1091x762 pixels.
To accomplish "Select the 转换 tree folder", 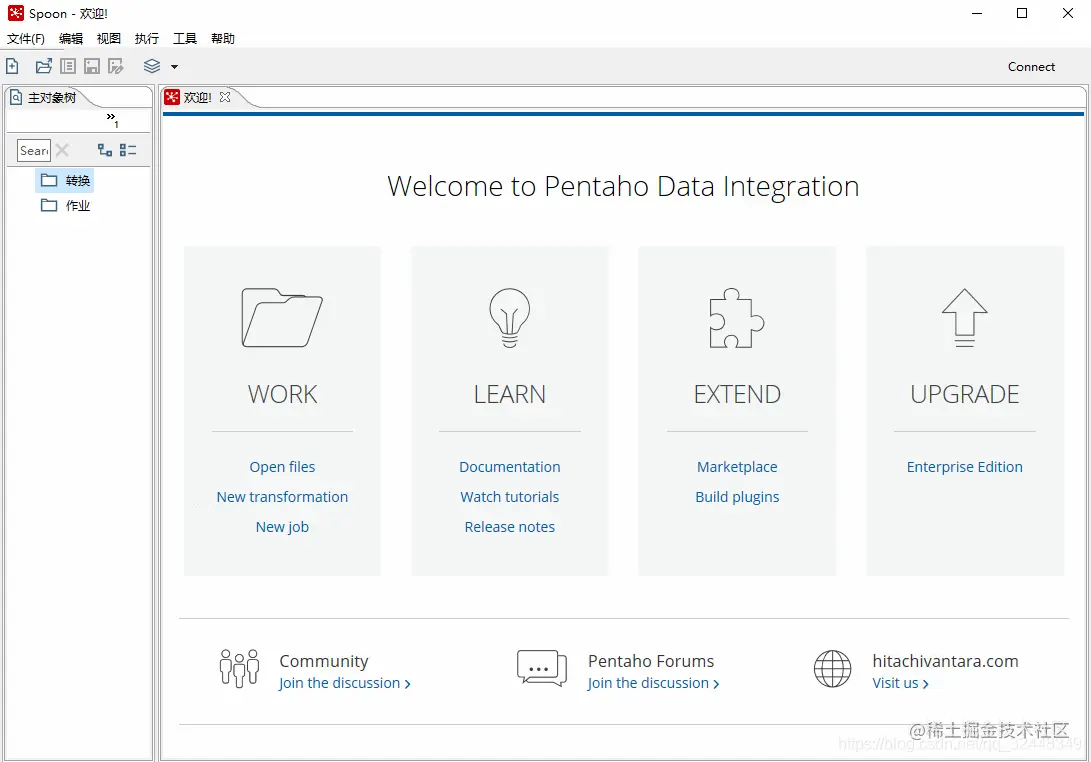I will click(x=65, y=181).
